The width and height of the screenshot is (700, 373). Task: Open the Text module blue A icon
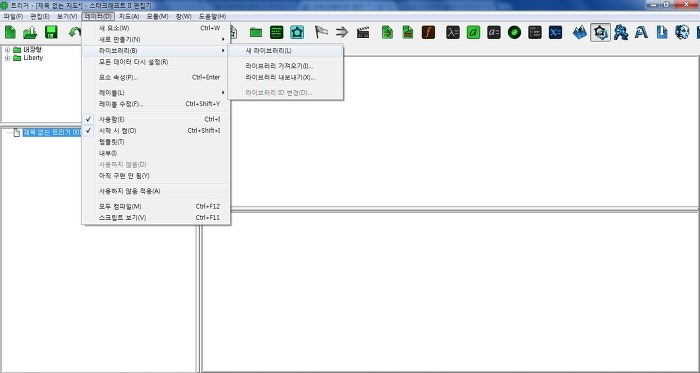pos(642,32)
